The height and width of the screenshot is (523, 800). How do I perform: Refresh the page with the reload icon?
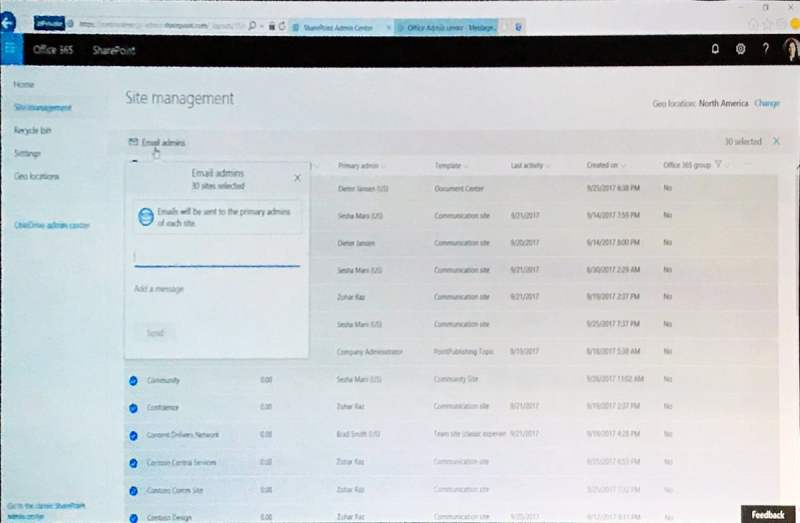coord(282,26)
